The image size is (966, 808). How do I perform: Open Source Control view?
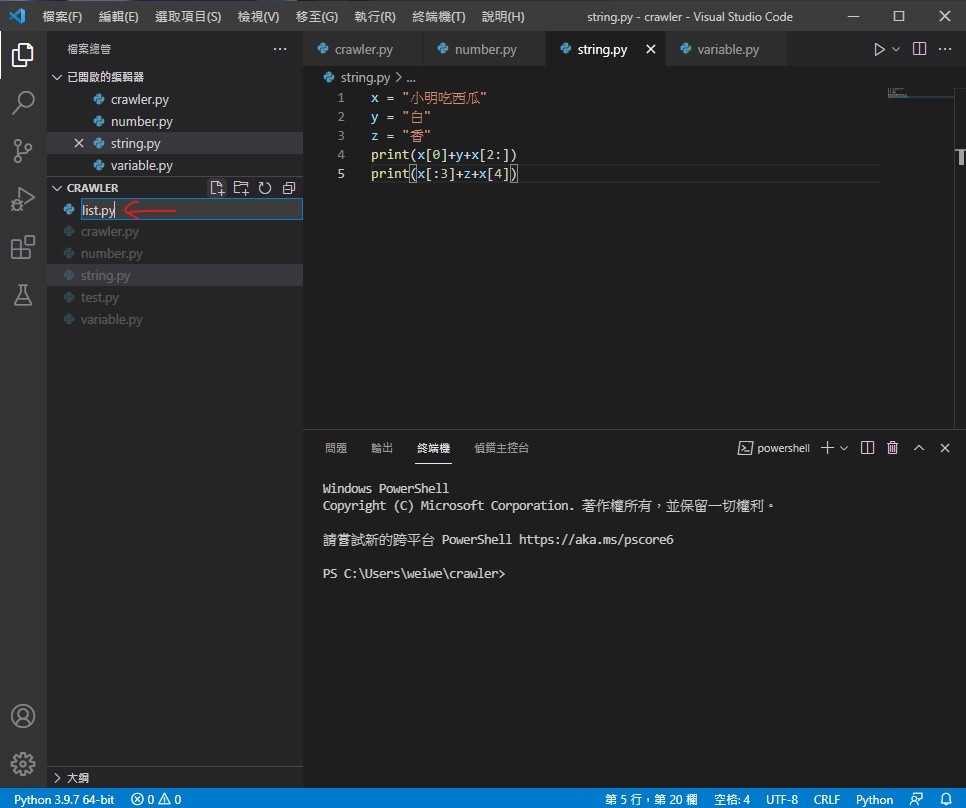pyautogui.click(x=23, y=151)
